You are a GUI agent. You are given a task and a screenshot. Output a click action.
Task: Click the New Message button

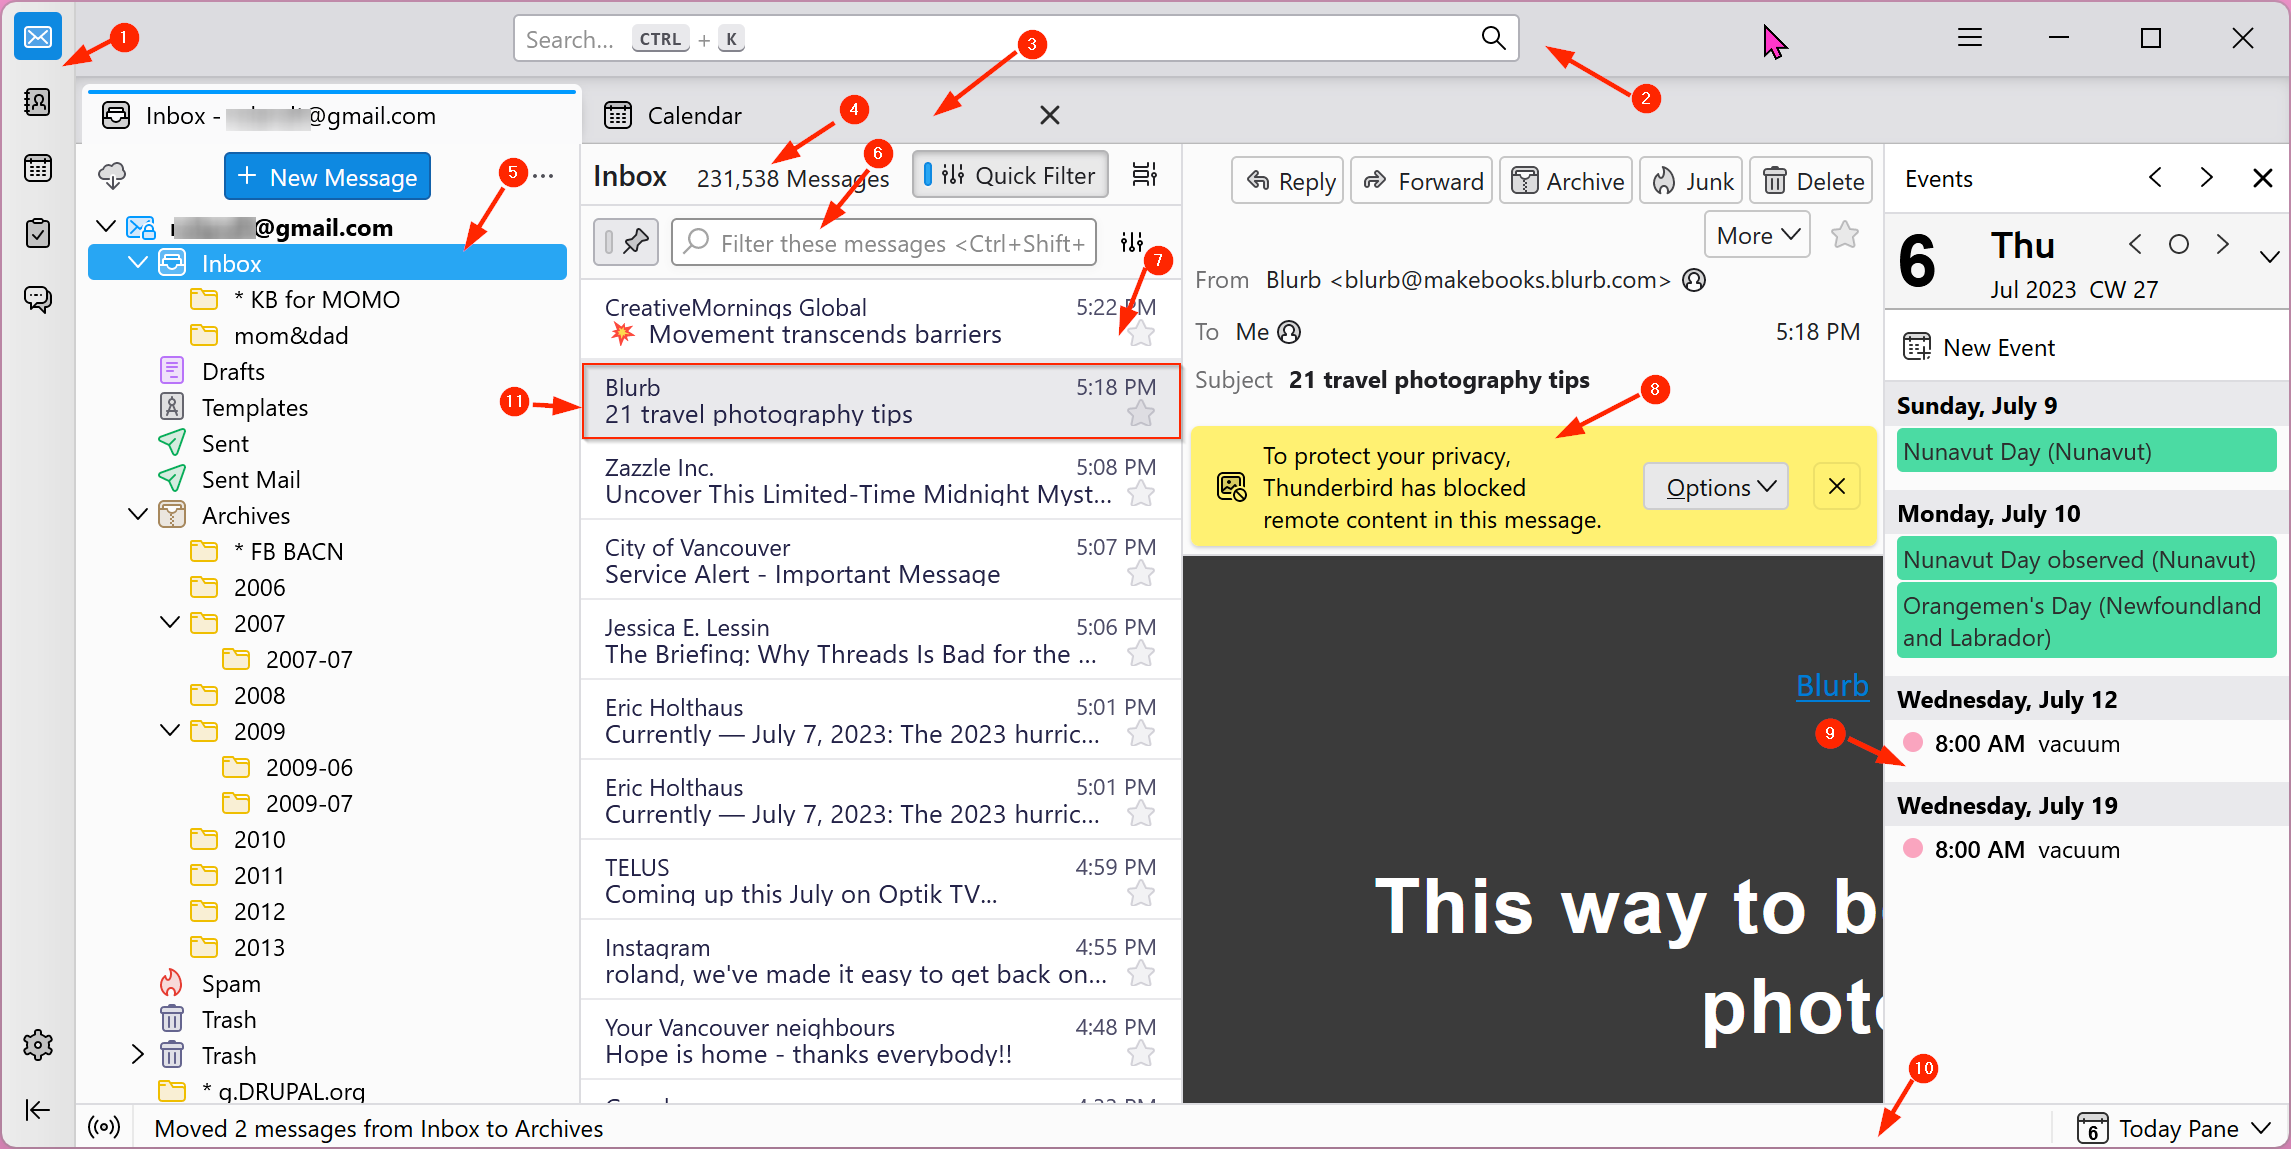point(328,177)
